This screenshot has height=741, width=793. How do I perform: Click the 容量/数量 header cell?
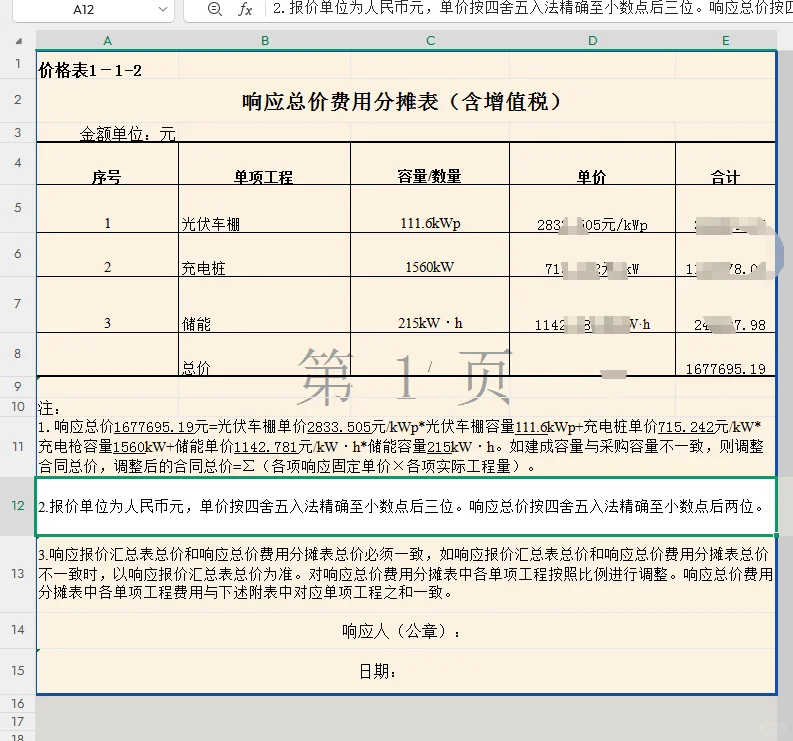point(430,164)
